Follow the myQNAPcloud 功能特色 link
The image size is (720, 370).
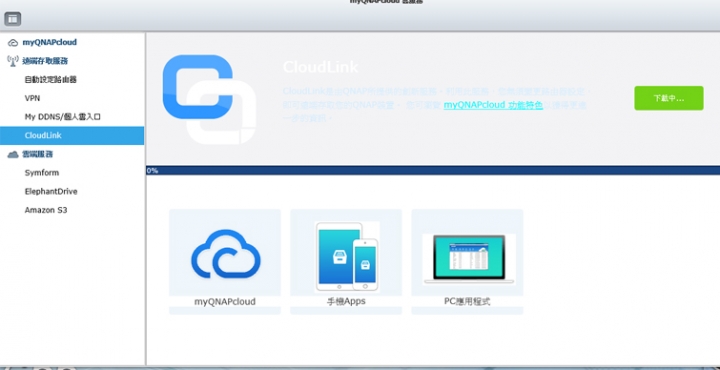pyautogui.click(x=493, y=105)
